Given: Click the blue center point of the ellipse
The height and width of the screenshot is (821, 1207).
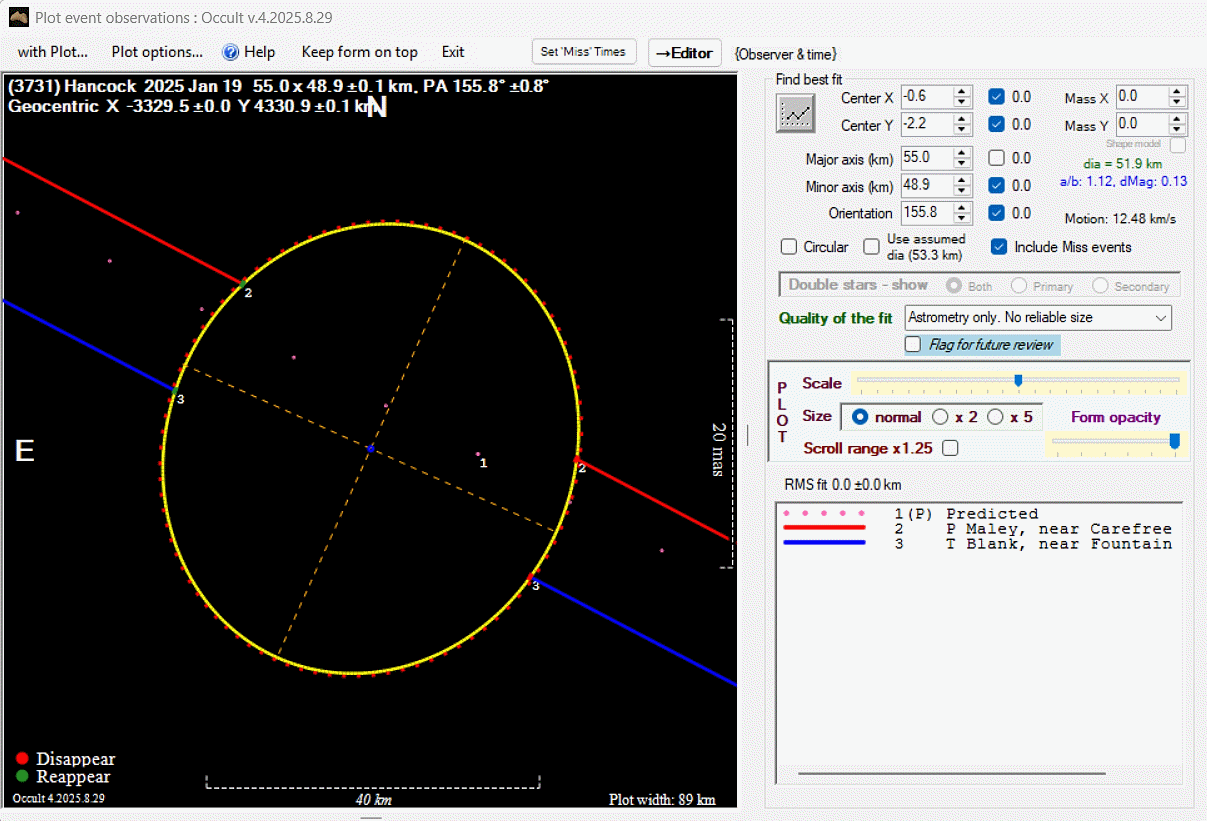Looking at the screenshot, I should coord(370,449).
